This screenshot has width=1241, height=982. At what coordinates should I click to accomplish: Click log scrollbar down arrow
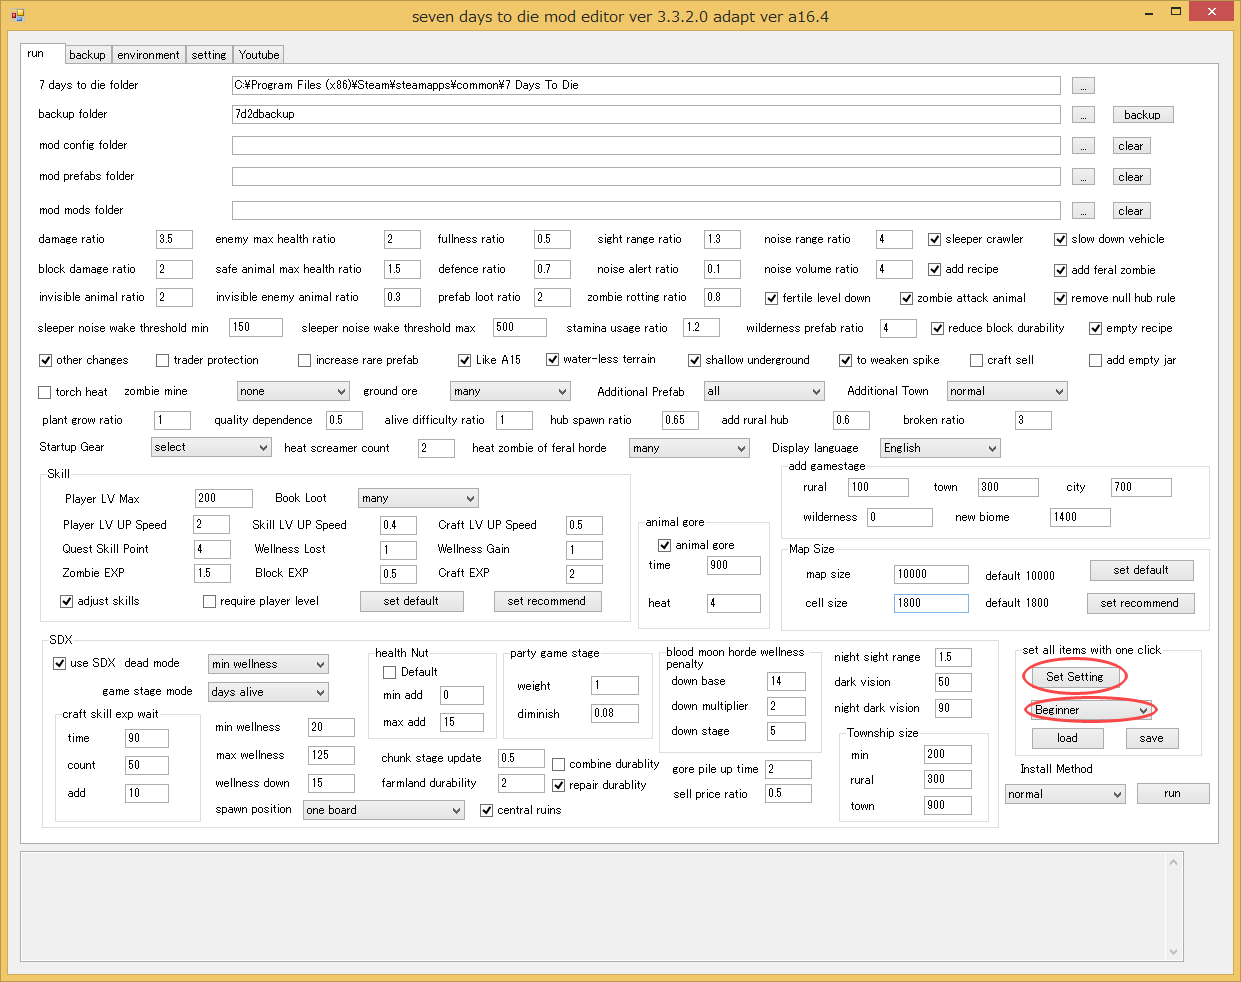(x=1175, y=952)
